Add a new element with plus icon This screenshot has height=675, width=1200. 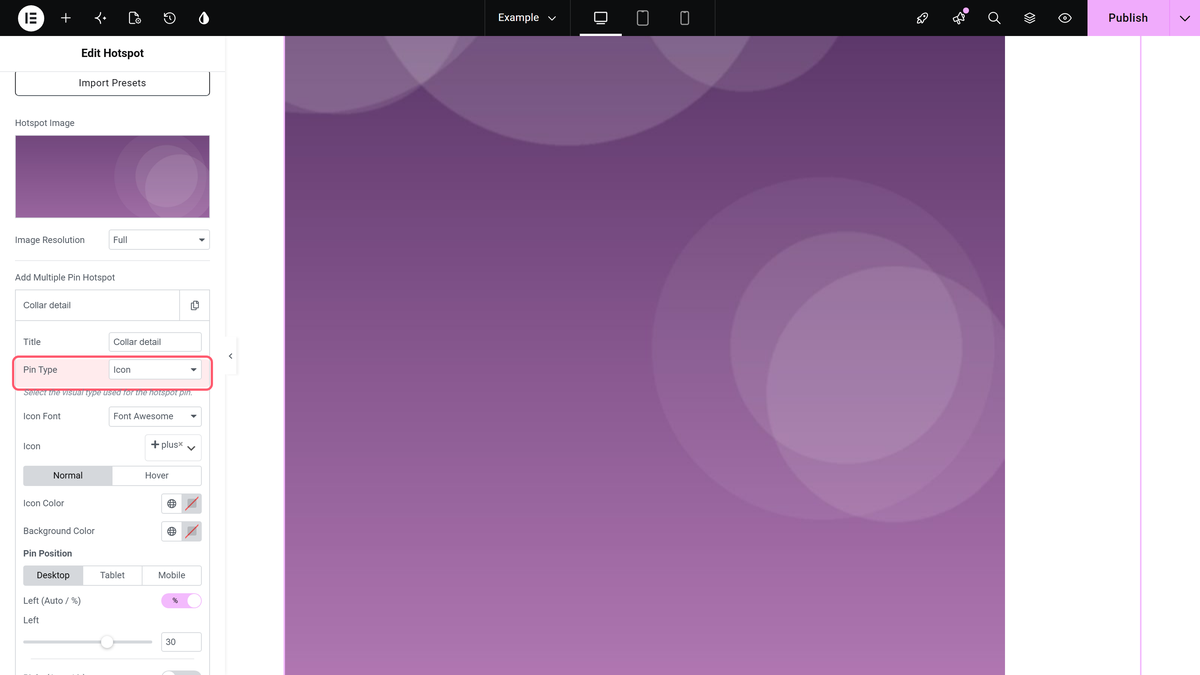66,18
